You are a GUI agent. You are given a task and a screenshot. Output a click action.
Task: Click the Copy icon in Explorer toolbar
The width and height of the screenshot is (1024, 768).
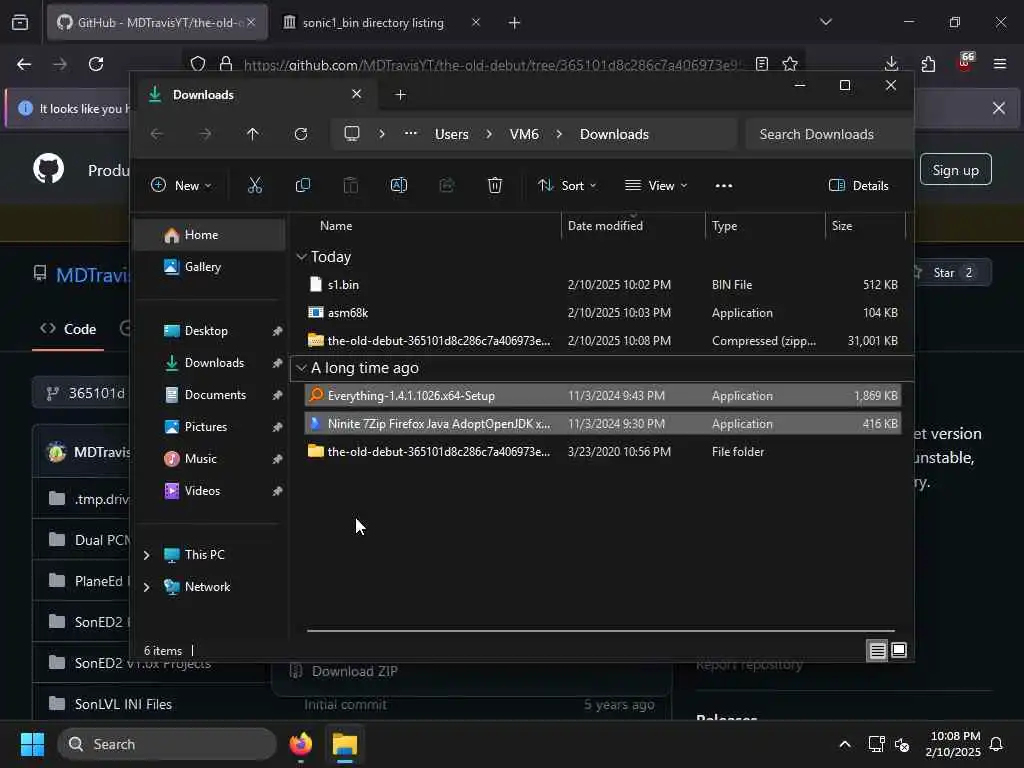click(302, 185)
